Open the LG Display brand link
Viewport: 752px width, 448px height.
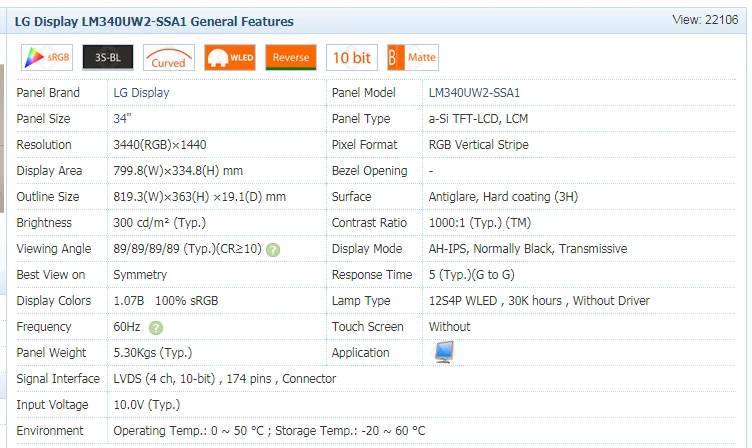(x=141, y=93)
